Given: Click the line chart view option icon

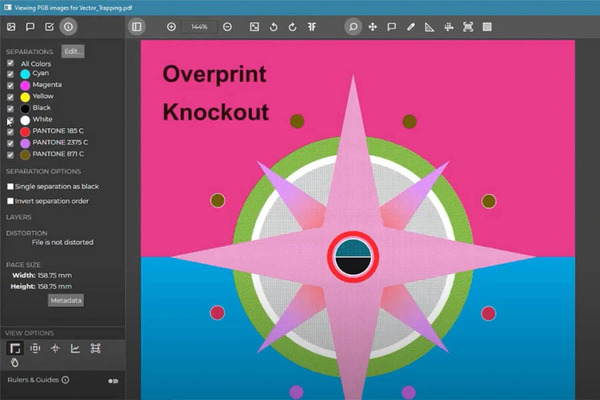Looking at the screenshot, I should coord(75,348).
